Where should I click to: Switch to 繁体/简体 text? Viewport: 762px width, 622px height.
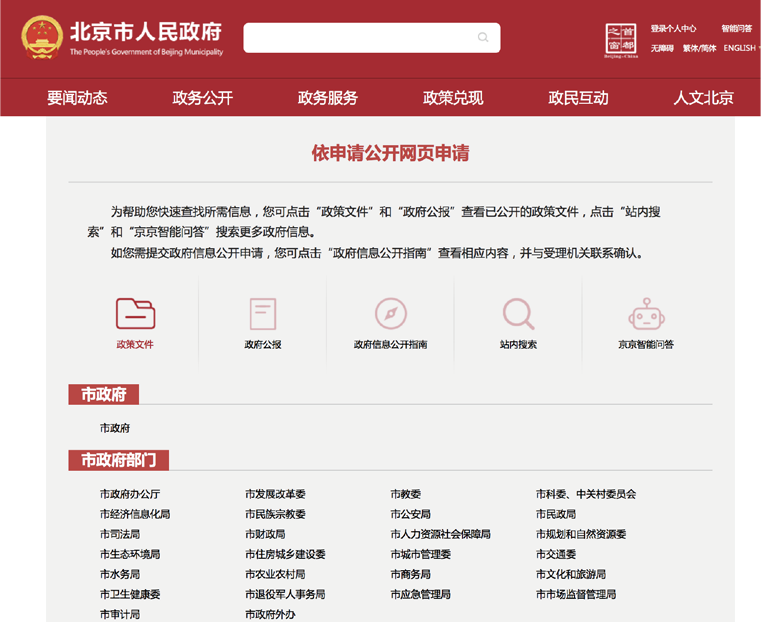(699, 48)
